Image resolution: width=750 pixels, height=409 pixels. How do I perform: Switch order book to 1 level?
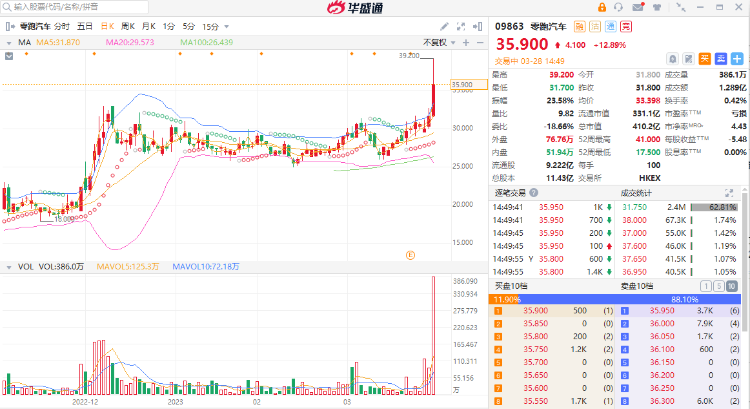[x=706, y=286]
